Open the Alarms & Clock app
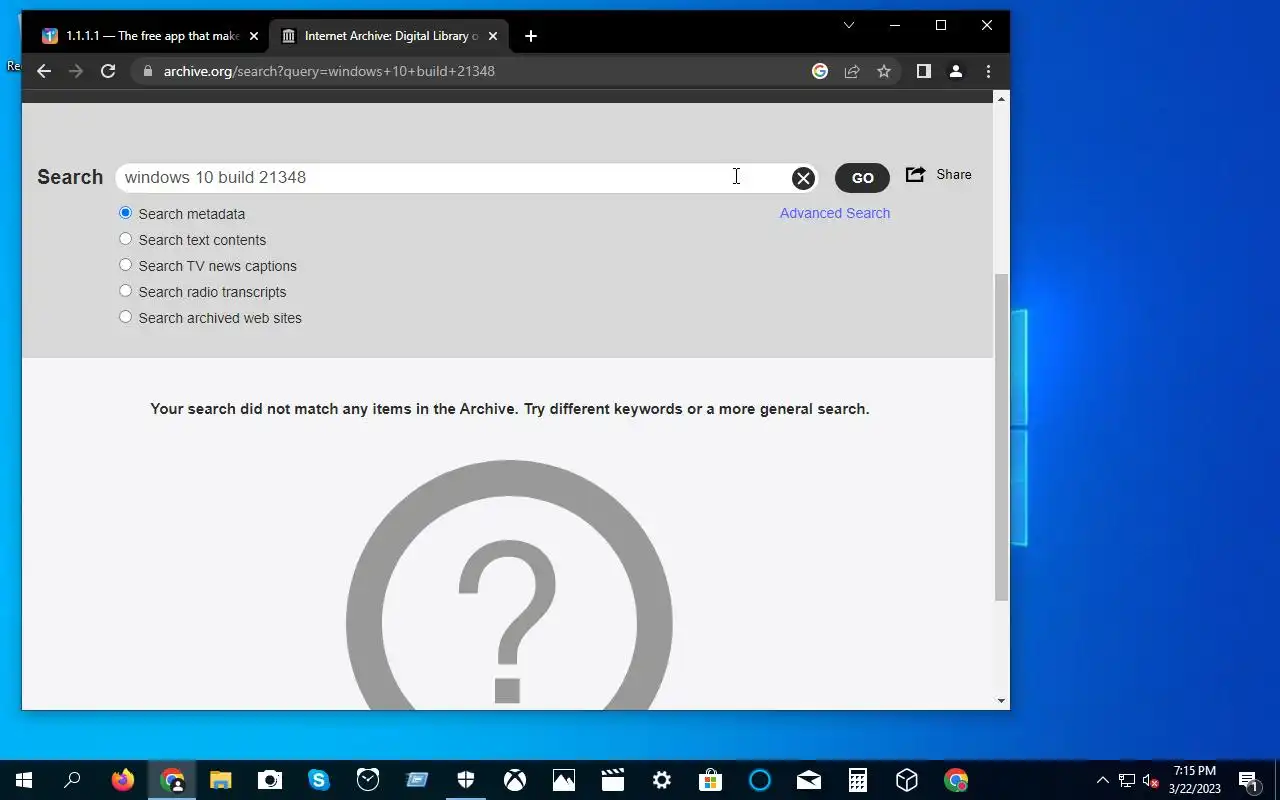This screenshot has height=800, width=1280. 368,780
